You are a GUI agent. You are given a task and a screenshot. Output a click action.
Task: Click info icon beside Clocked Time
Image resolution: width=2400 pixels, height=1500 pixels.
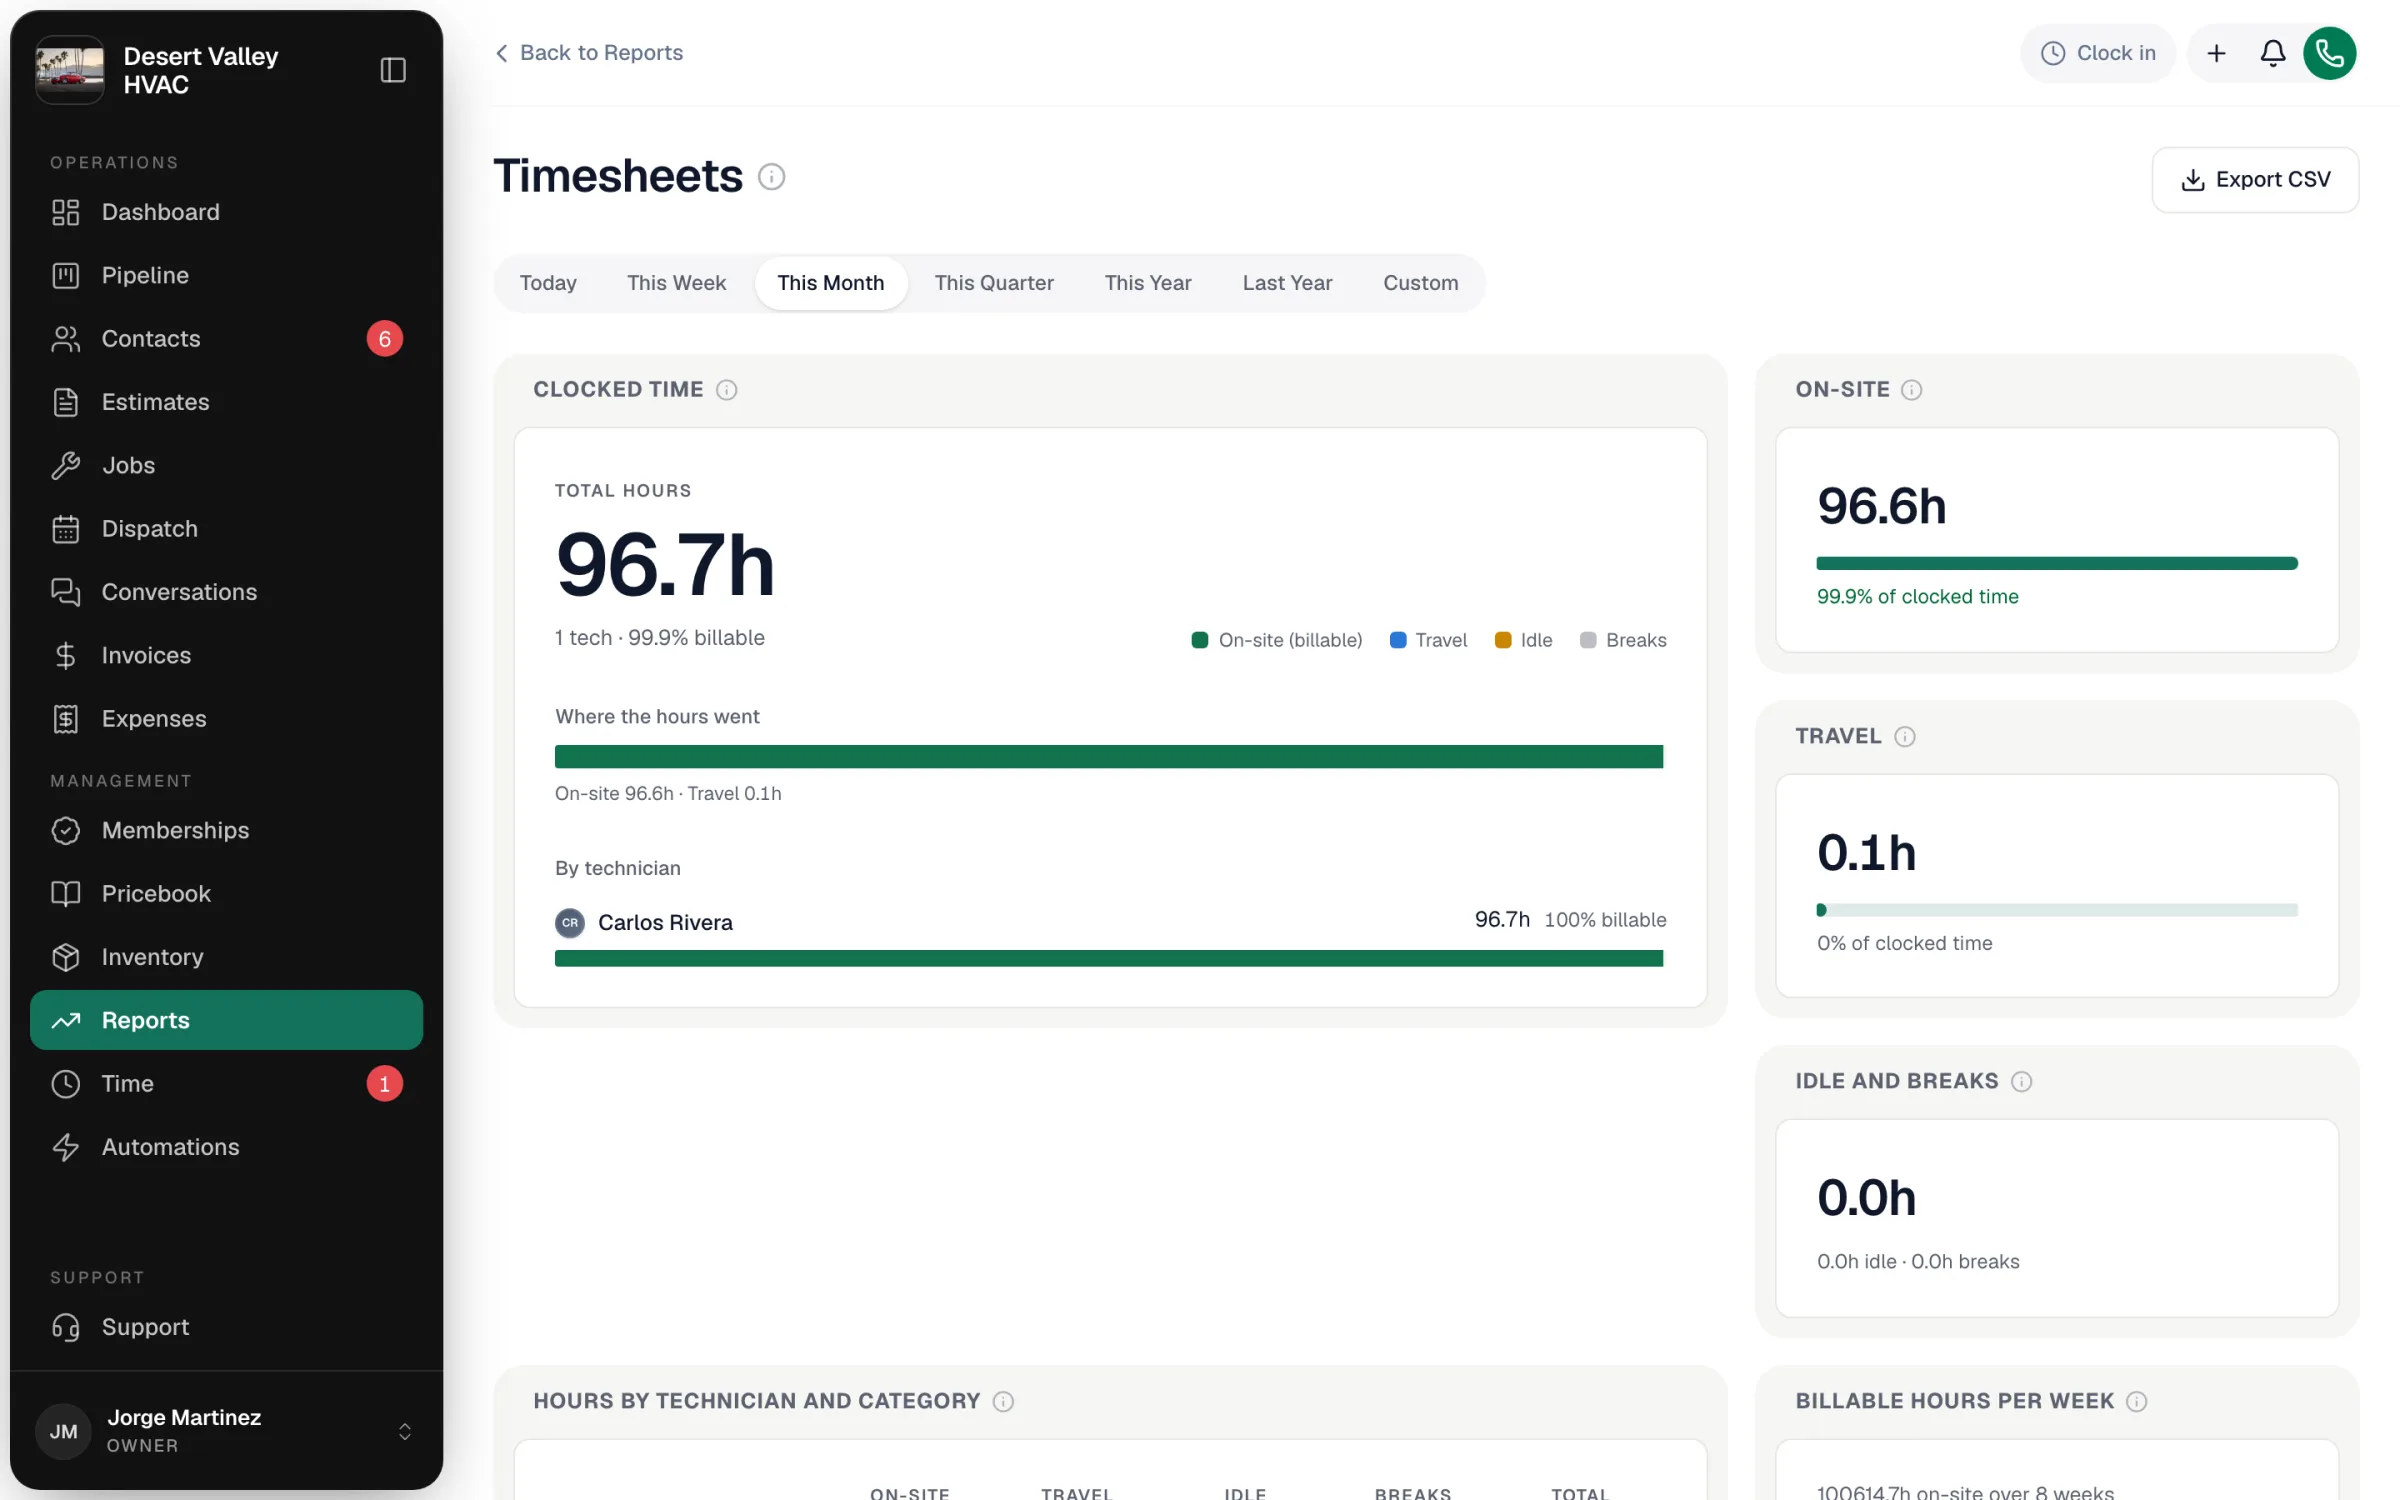727,390
